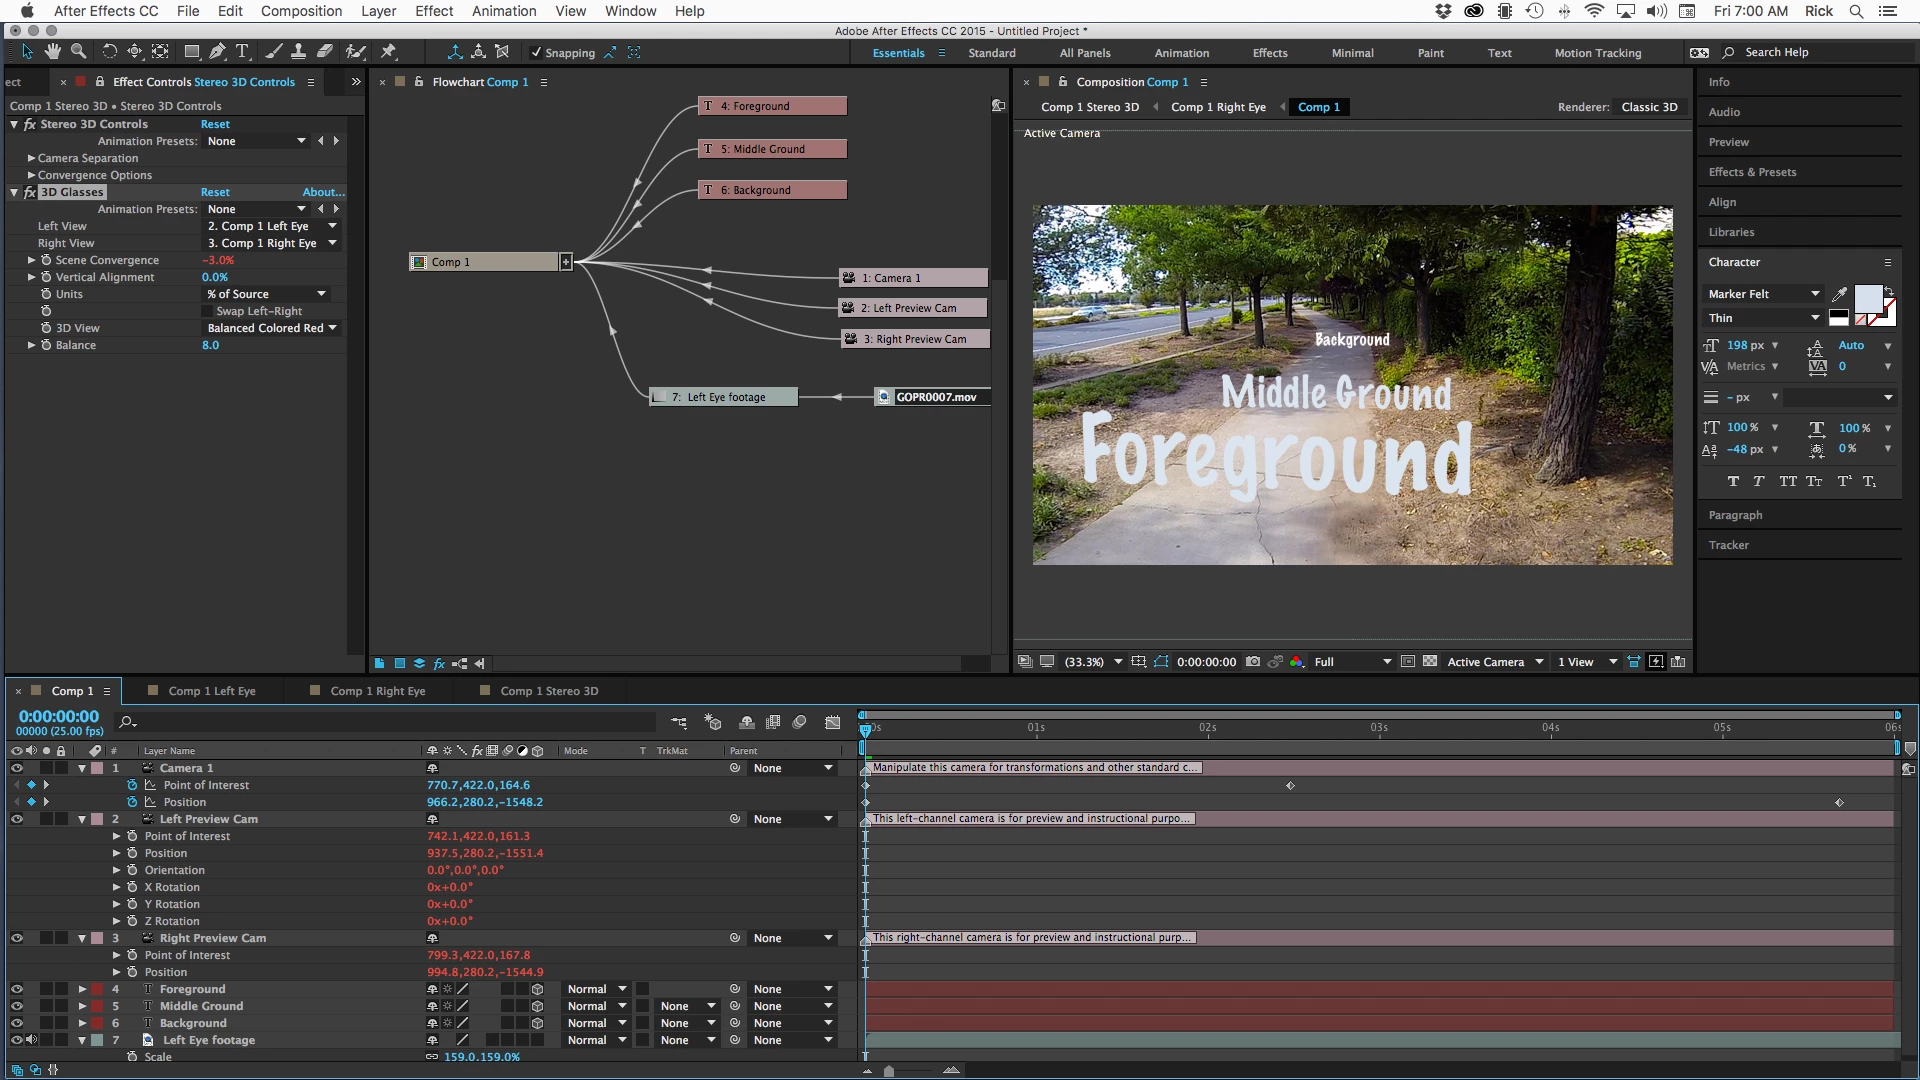Enable the Snapping checkbox
1920x1080 pixels.
[x=536, y=53]
